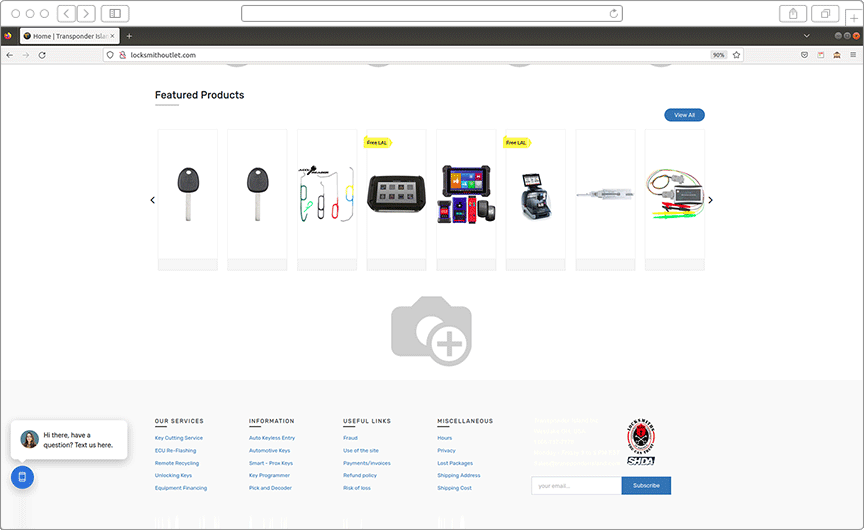
Task: Open the Firefox hamburger menu
Action: click(852, 55)
